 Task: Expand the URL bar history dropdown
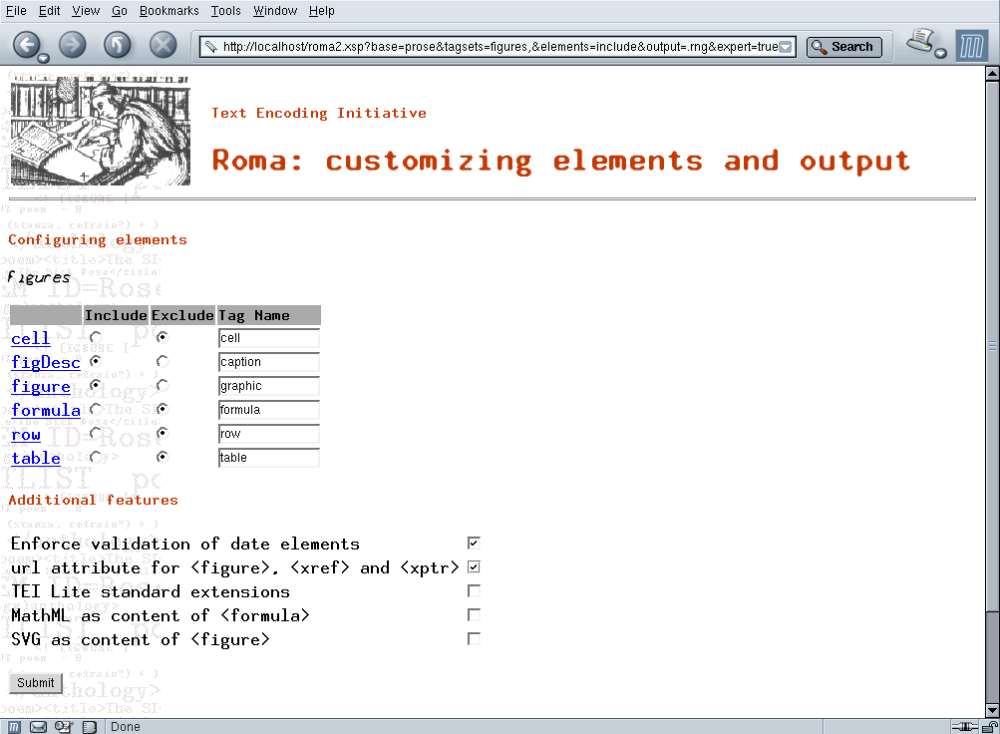pyautogui.click(x=786, y=47)
